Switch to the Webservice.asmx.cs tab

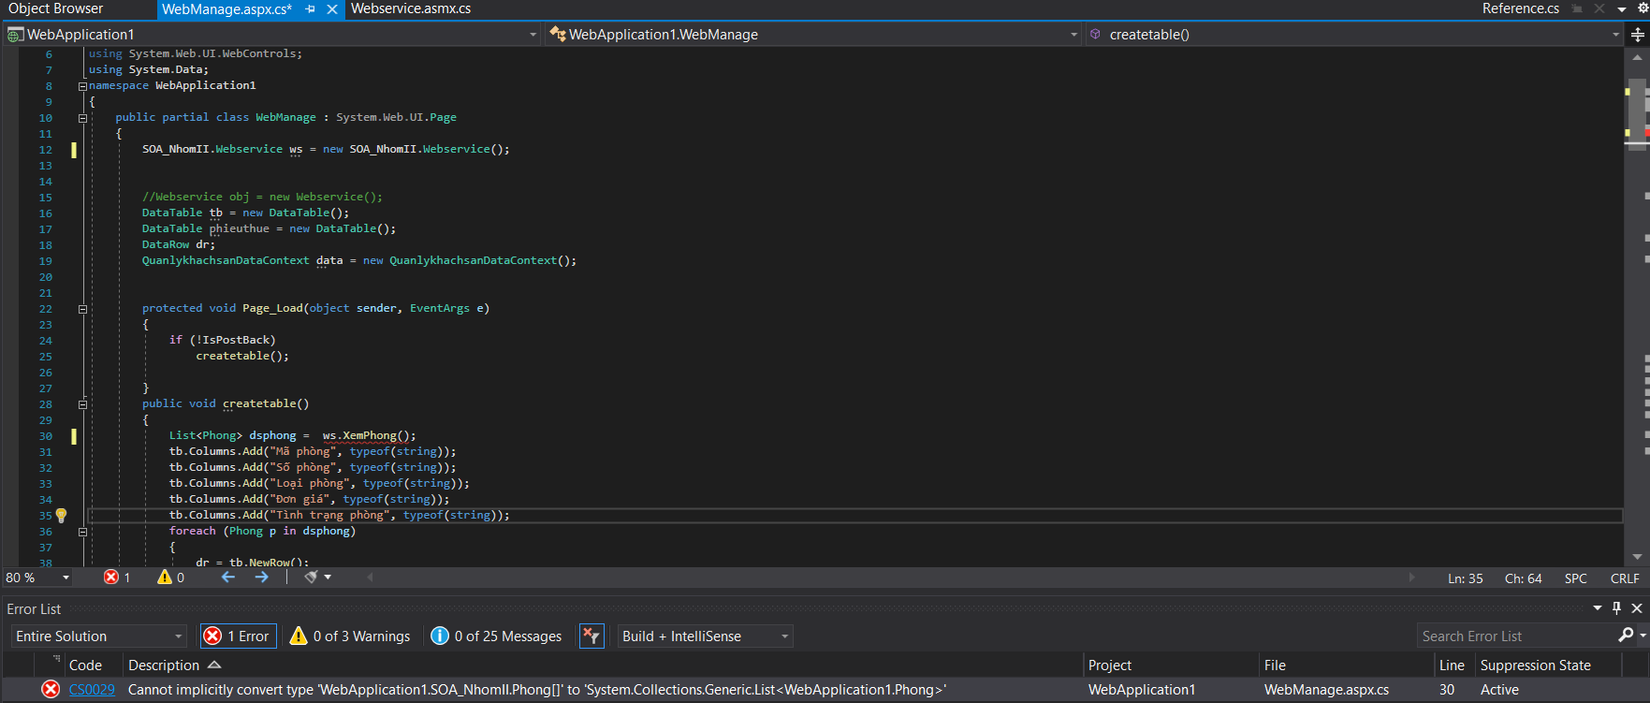pyautogui.click(x=411, y=9)
